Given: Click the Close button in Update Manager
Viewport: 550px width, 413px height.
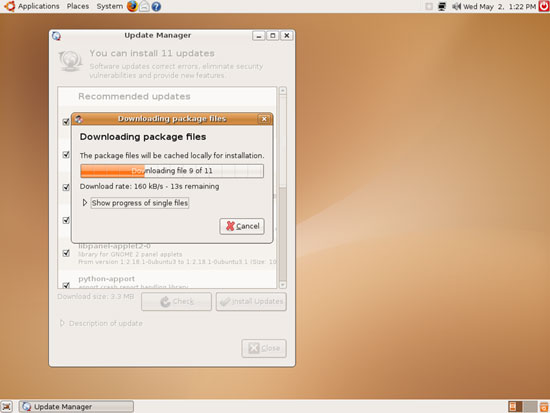Looking at the screenshot, I should pyautogui.click(x=264, y=348).
